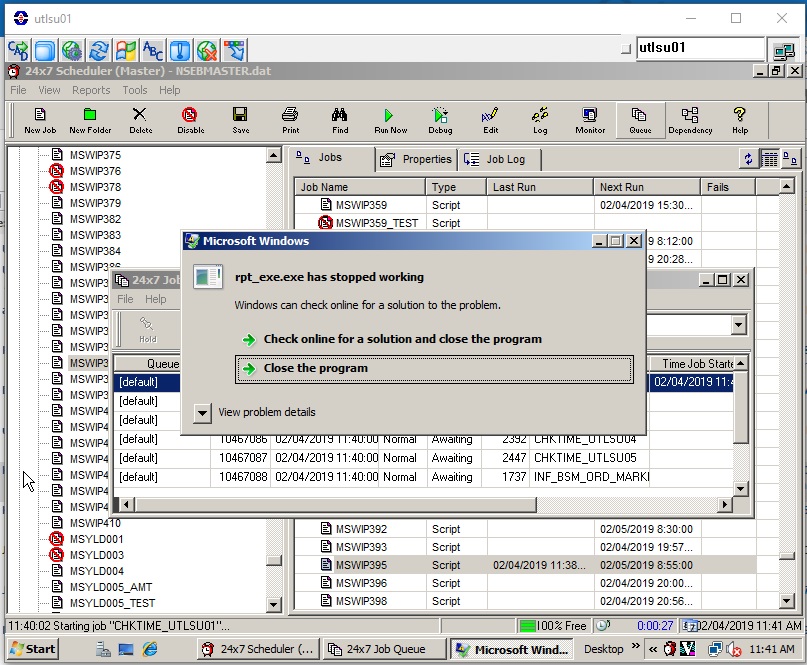This screenshot has width=807, height=665.
Task: Click the Debug toolbar icon
Action: (x=440, y=121)
